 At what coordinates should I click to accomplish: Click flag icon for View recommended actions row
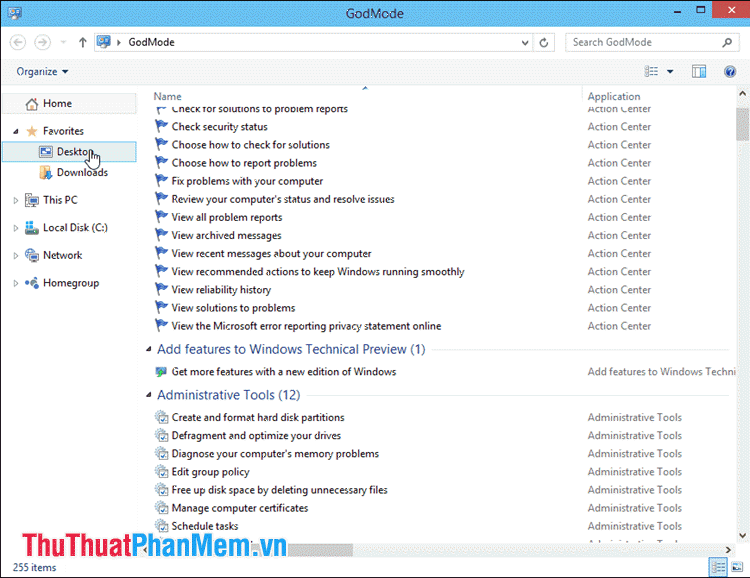coord(161,271)
